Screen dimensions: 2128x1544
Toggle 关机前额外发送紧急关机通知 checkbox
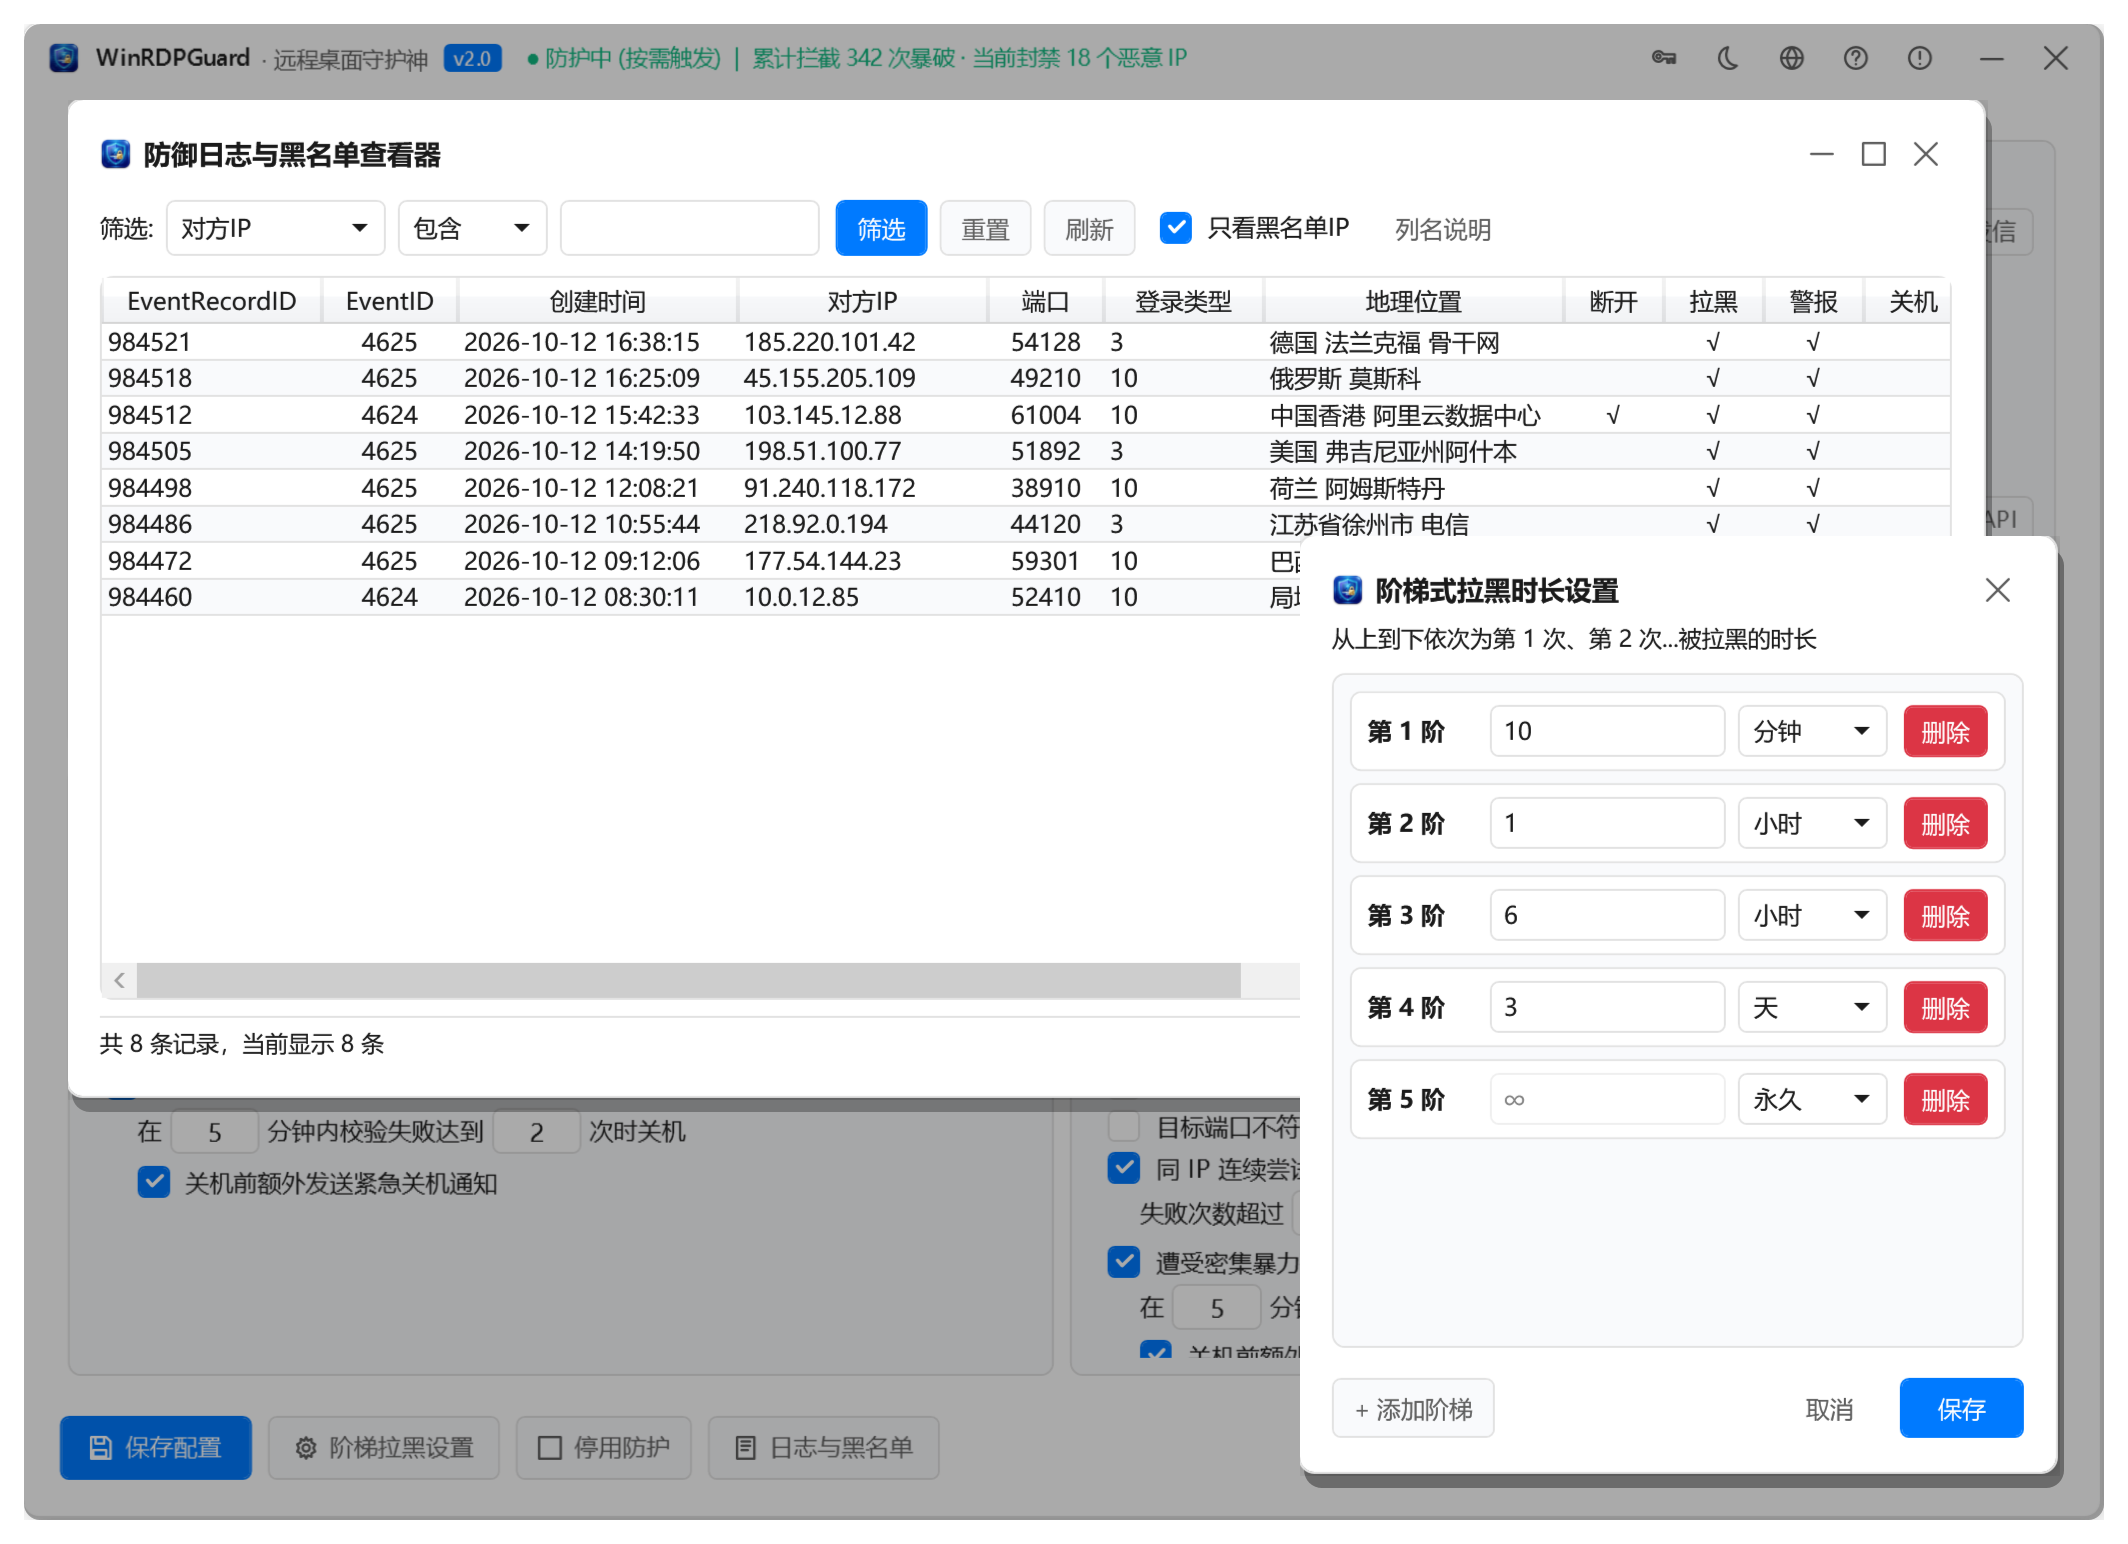click(x=154, y=1182)
